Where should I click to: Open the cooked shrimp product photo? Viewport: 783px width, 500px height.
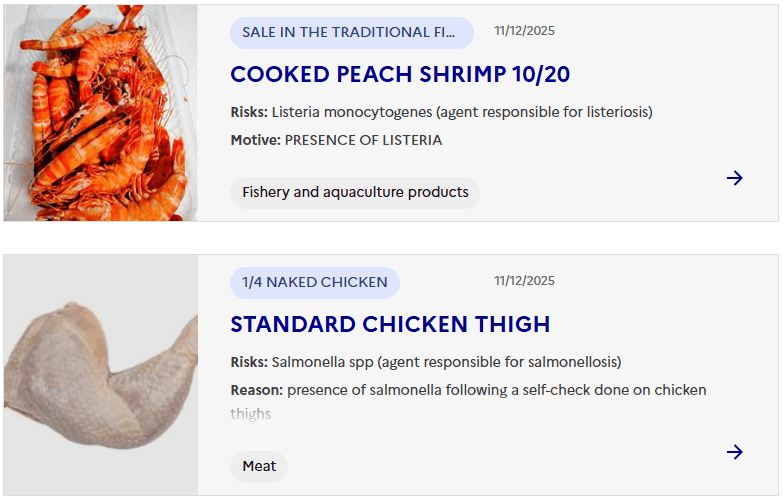tap(100, 113)
